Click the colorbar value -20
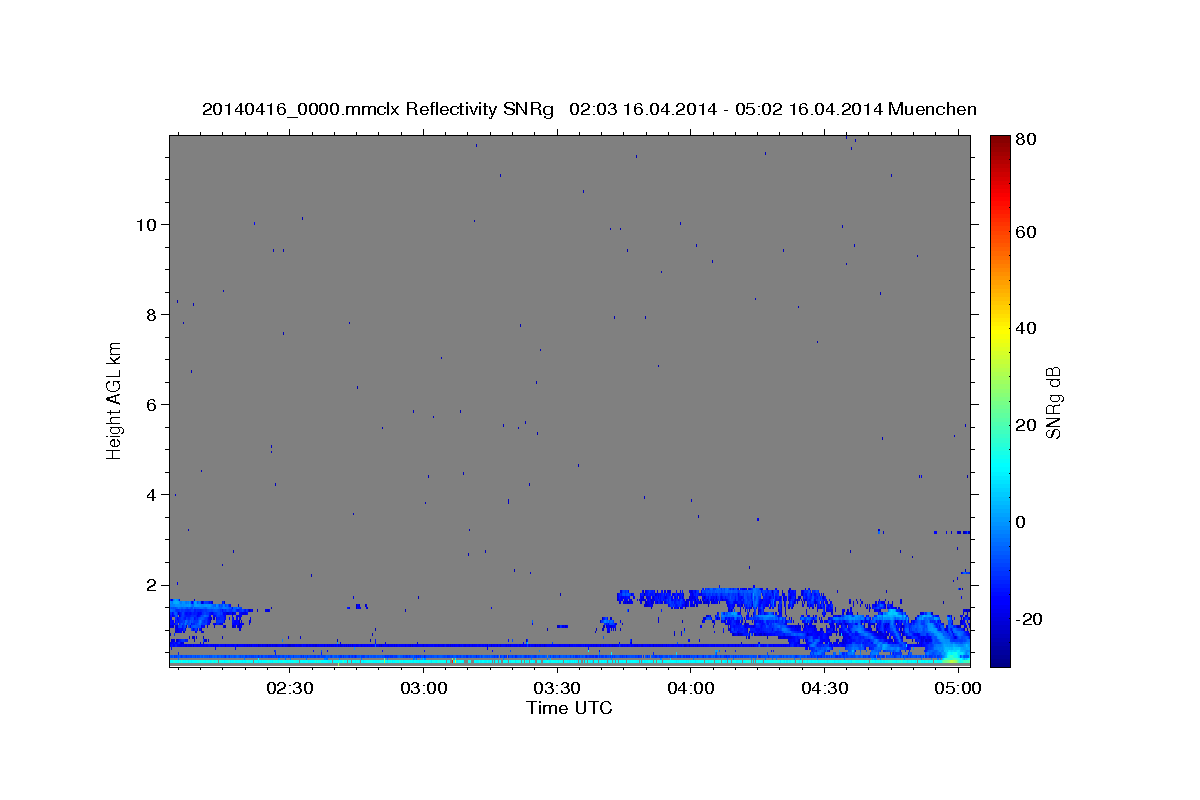This screenshot has height=800, width=1200. pyautogui.click(x=1029, y=619)
